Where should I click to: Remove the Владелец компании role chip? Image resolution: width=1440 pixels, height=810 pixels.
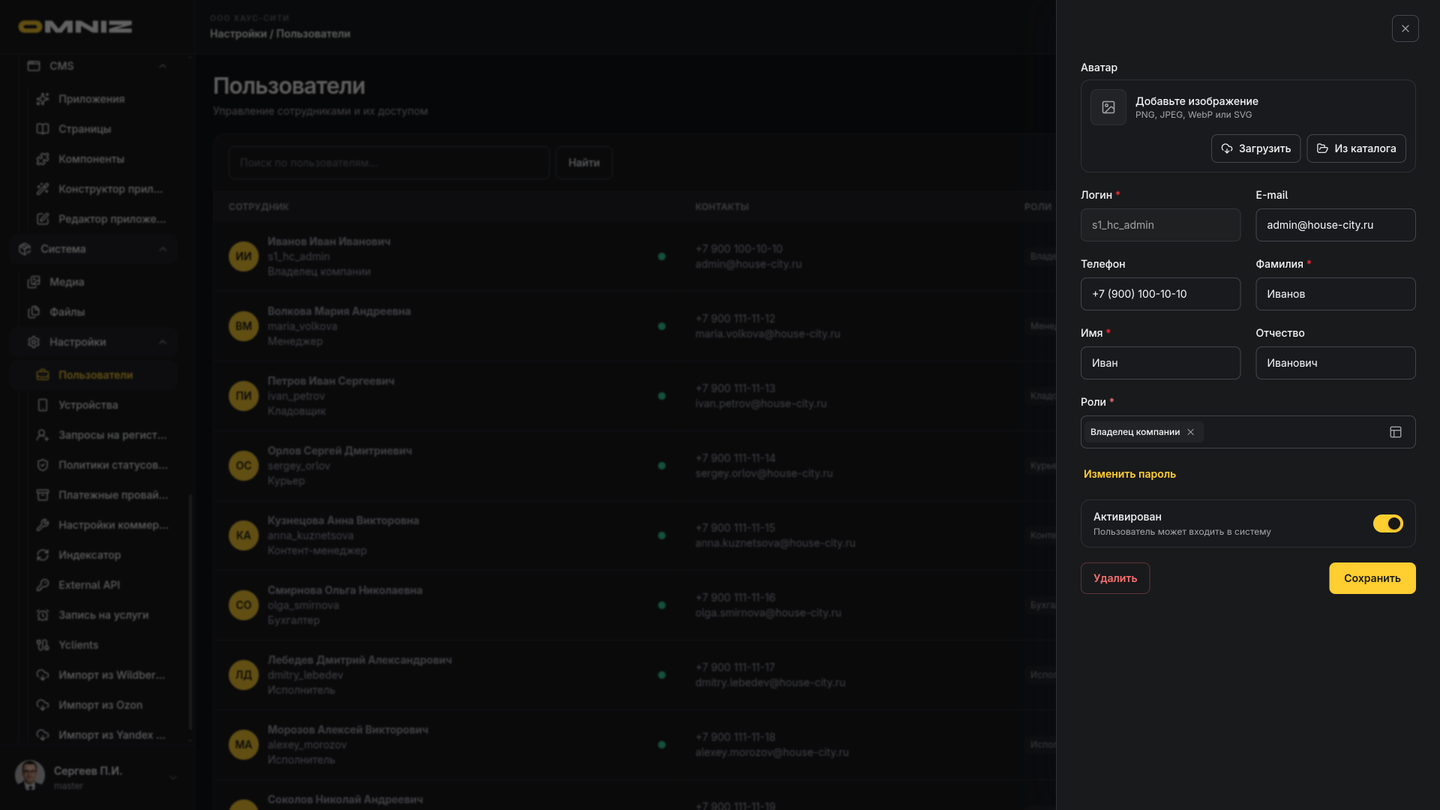[1190, 432]
